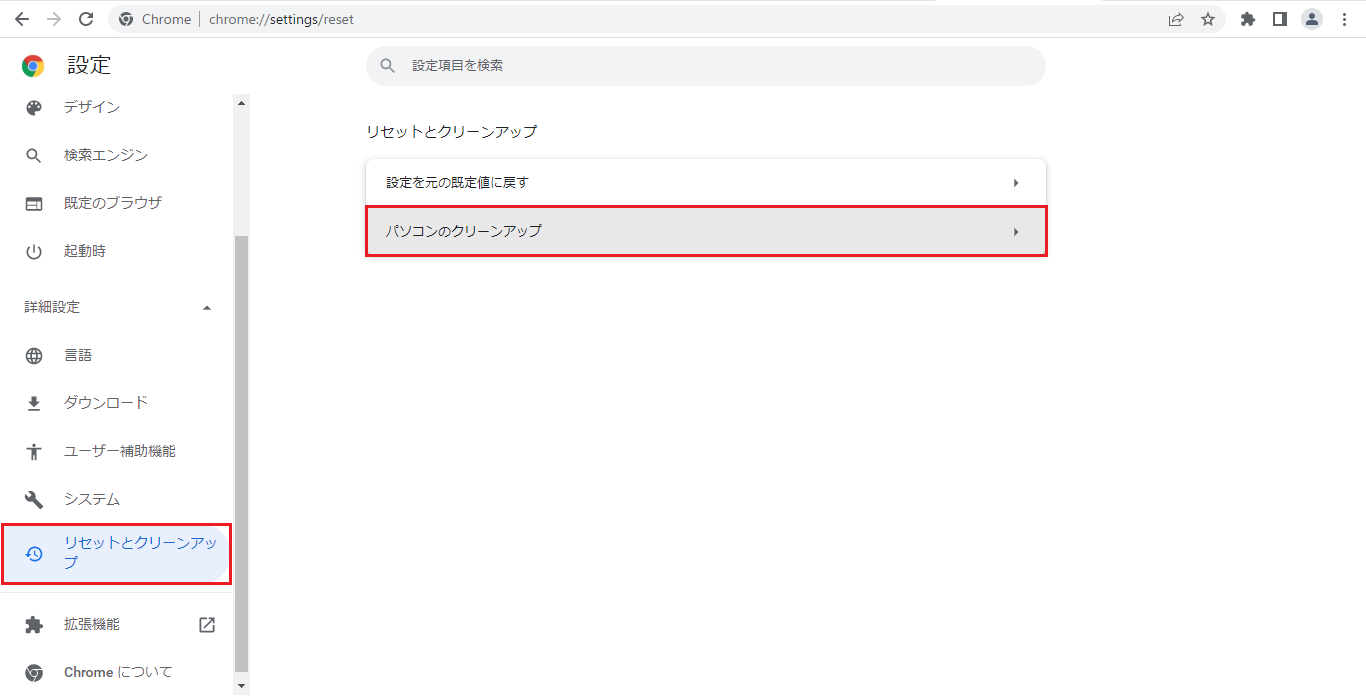Open the Extensions puzzle icon in toolbar
The image size is (1366, 696).
pyautogui.click(x=1247, y=19)
